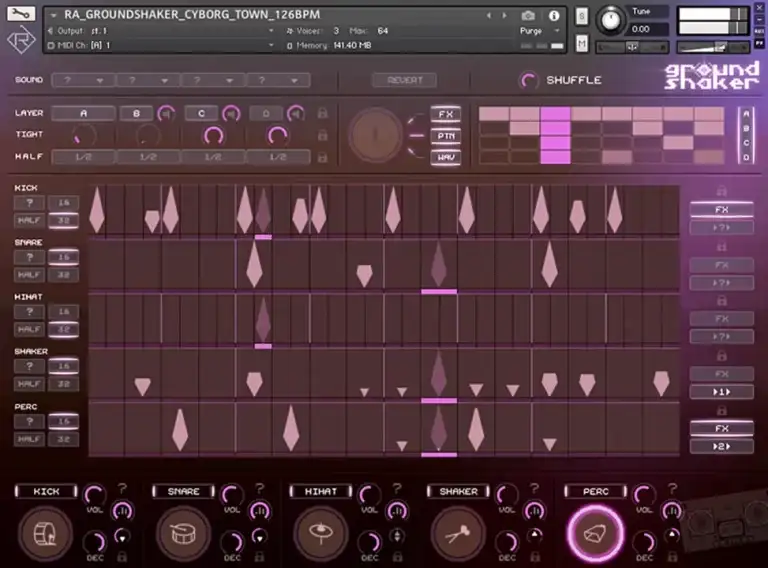The width and height of the screenshot is (768, 568).
Task: Adjust the Kick VOL knob
Action: tap(95, 495)
